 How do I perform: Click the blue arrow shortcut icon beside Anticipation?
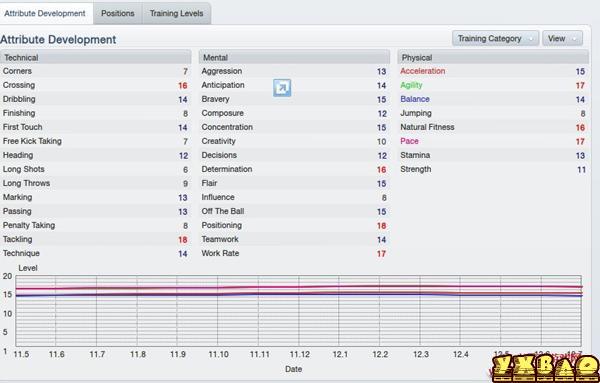pos(282,88)
